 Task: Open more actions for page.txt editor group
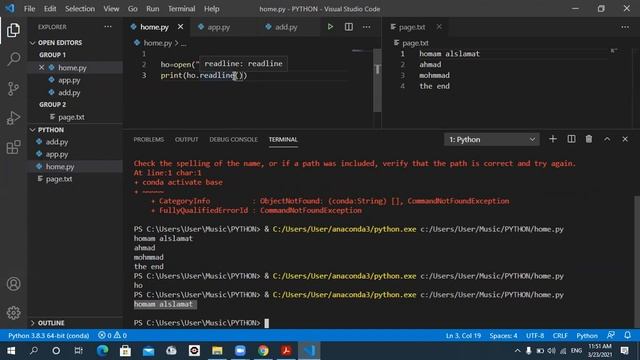pyautogui.click(x=625, y=27)
